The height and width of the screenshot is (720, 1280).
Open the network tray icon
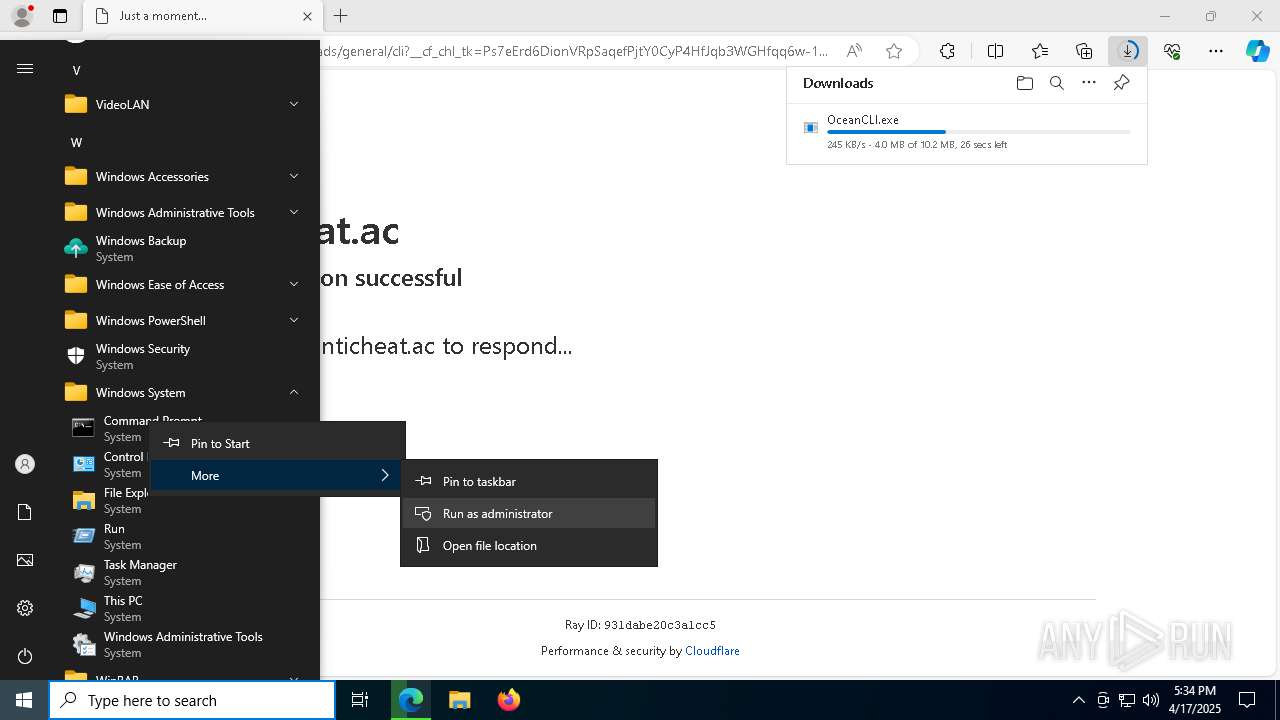click(1126, 700)
